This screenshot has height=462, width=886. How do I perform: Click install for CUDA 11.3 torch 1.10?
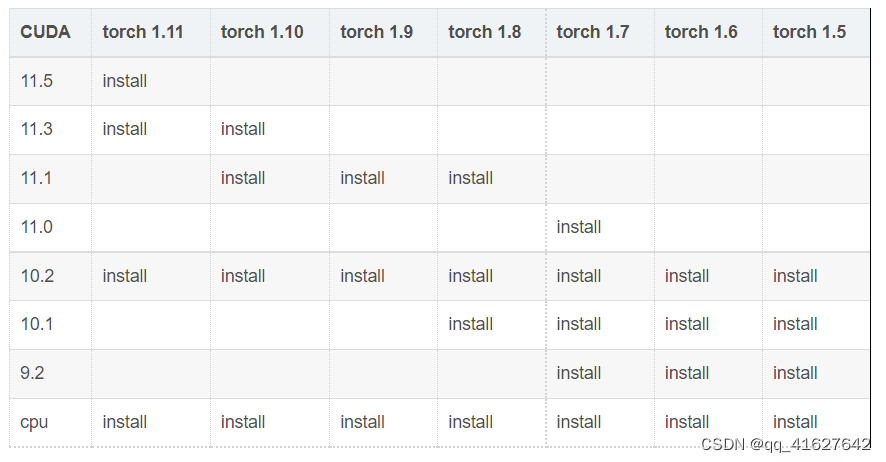click(x=243, y=129)
